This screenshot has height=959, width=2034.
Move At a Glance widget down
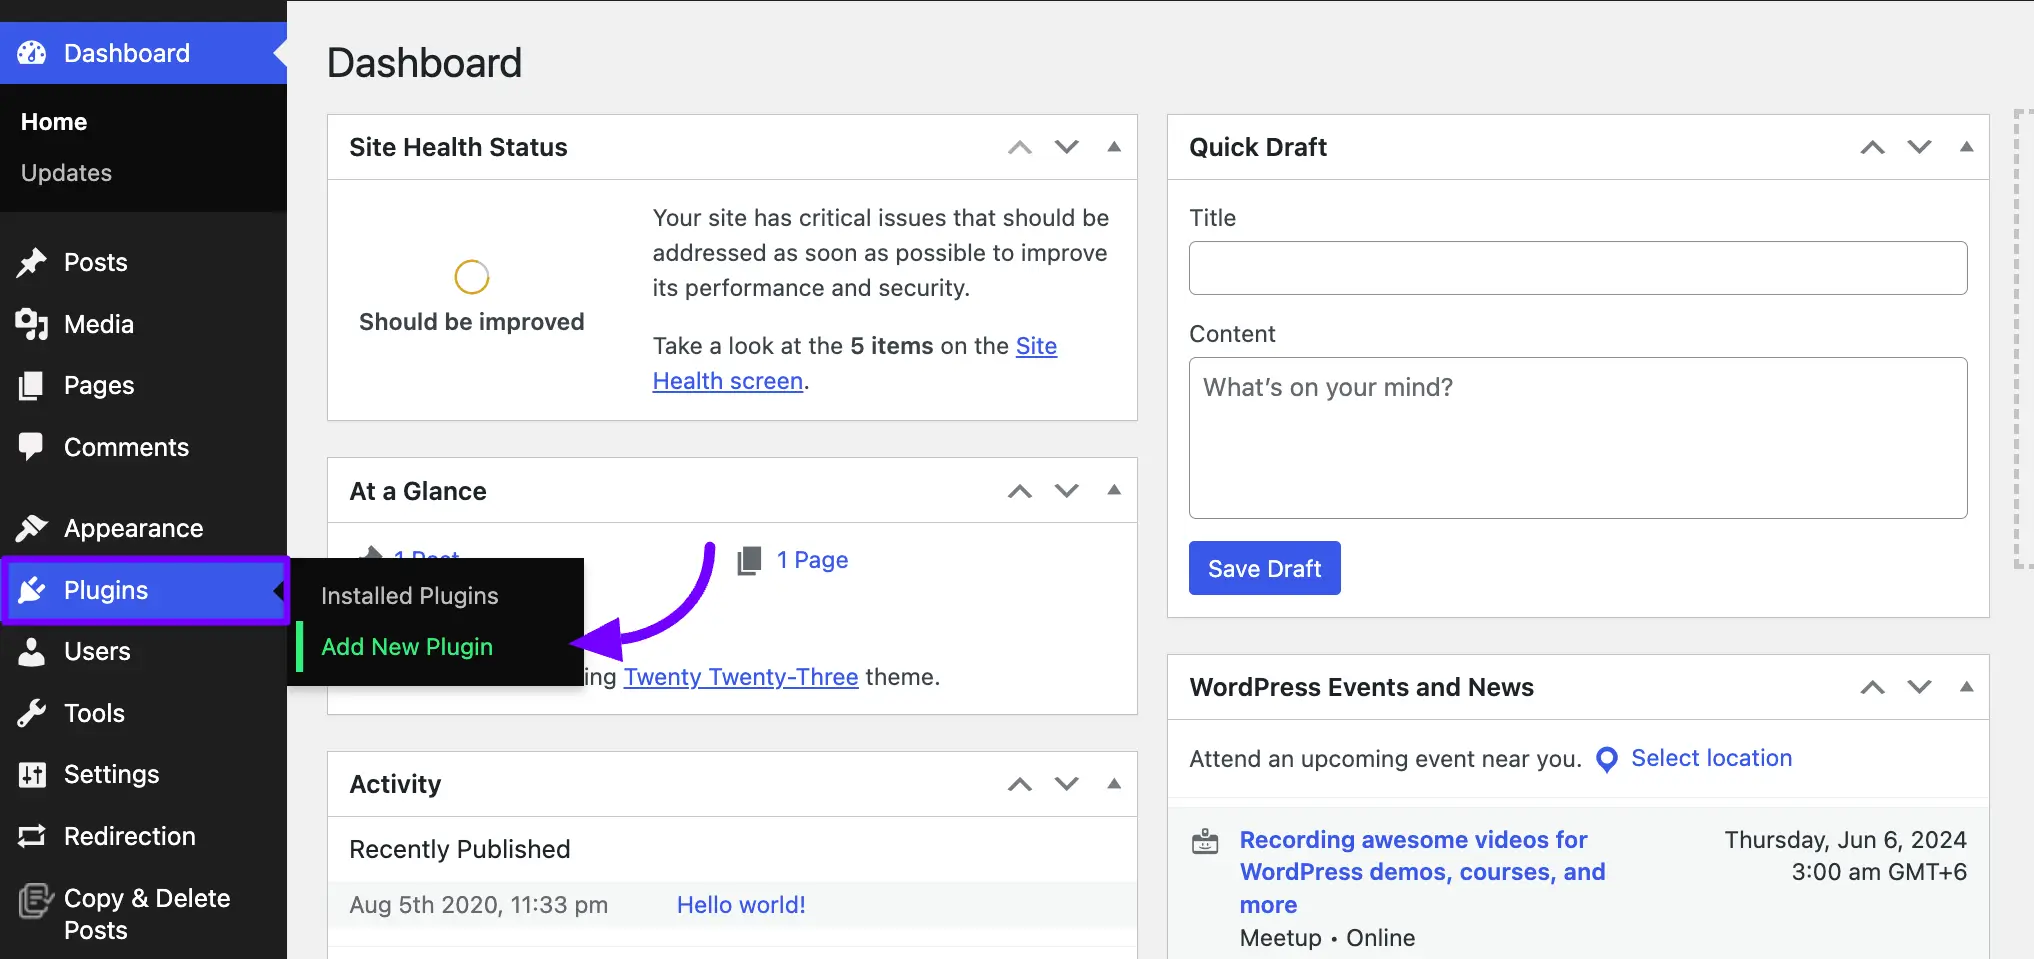pyautogui.click(x=1067, y=491)
